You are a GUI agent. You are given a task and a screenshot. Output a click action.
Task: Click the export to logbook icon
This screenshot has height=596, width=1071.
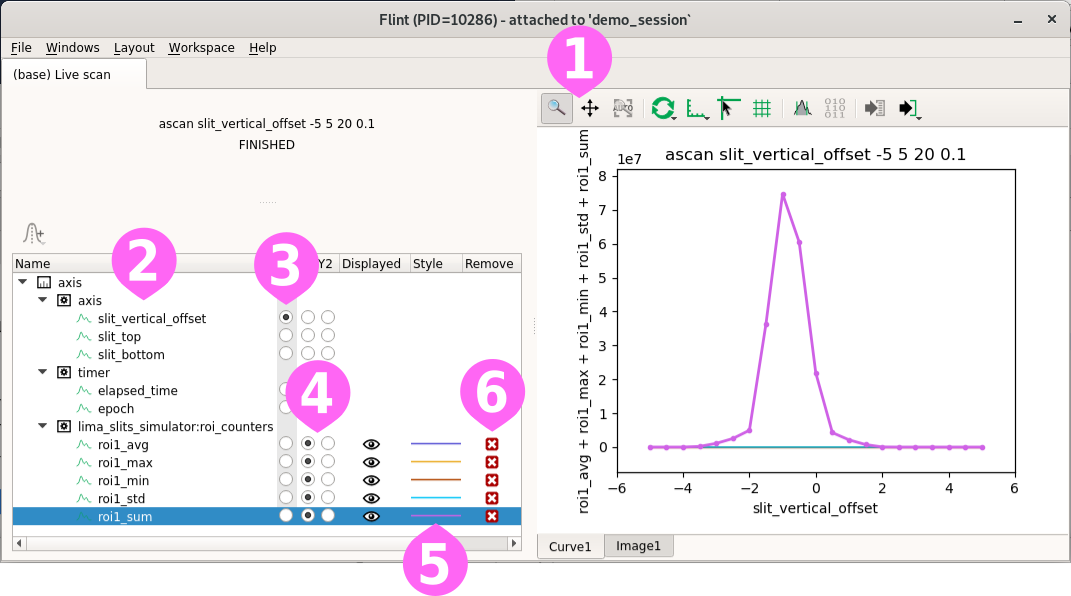[874, 108]
